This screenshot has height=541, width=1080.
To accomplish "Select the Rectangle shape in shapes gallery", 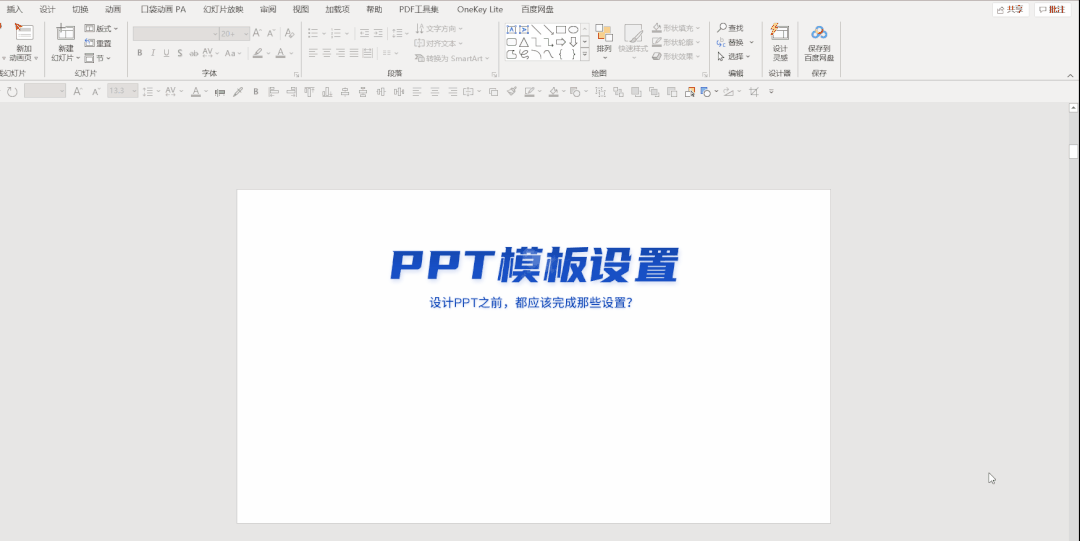I will [561, 30].
